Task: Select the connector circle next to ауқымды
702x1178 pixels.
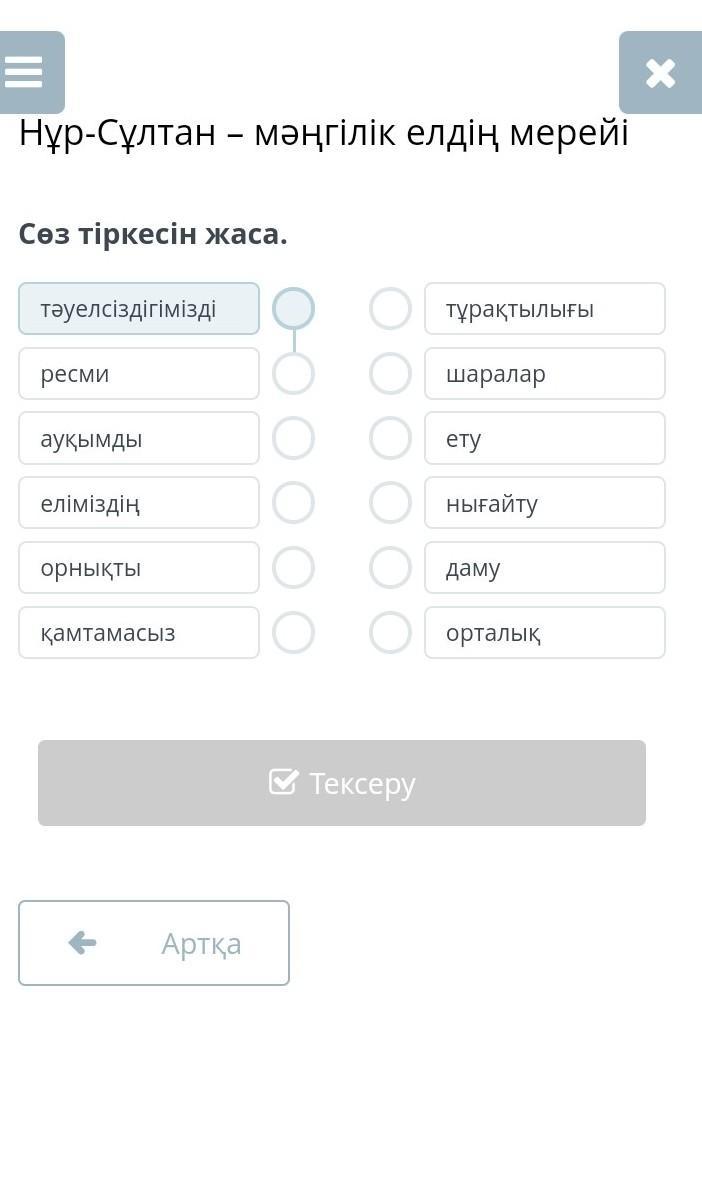Action: (293, 438)
